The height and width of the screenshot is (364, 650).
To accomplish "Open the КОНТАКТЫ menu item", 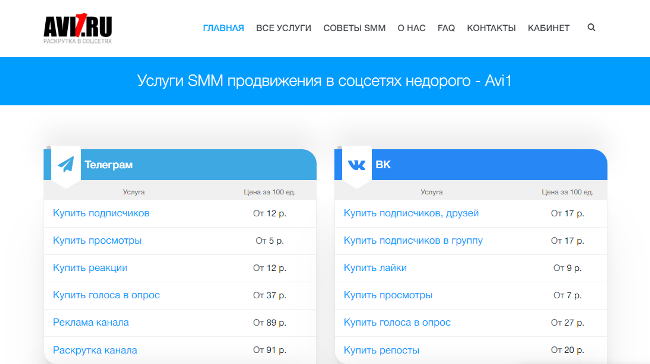I will pos(491,28).
